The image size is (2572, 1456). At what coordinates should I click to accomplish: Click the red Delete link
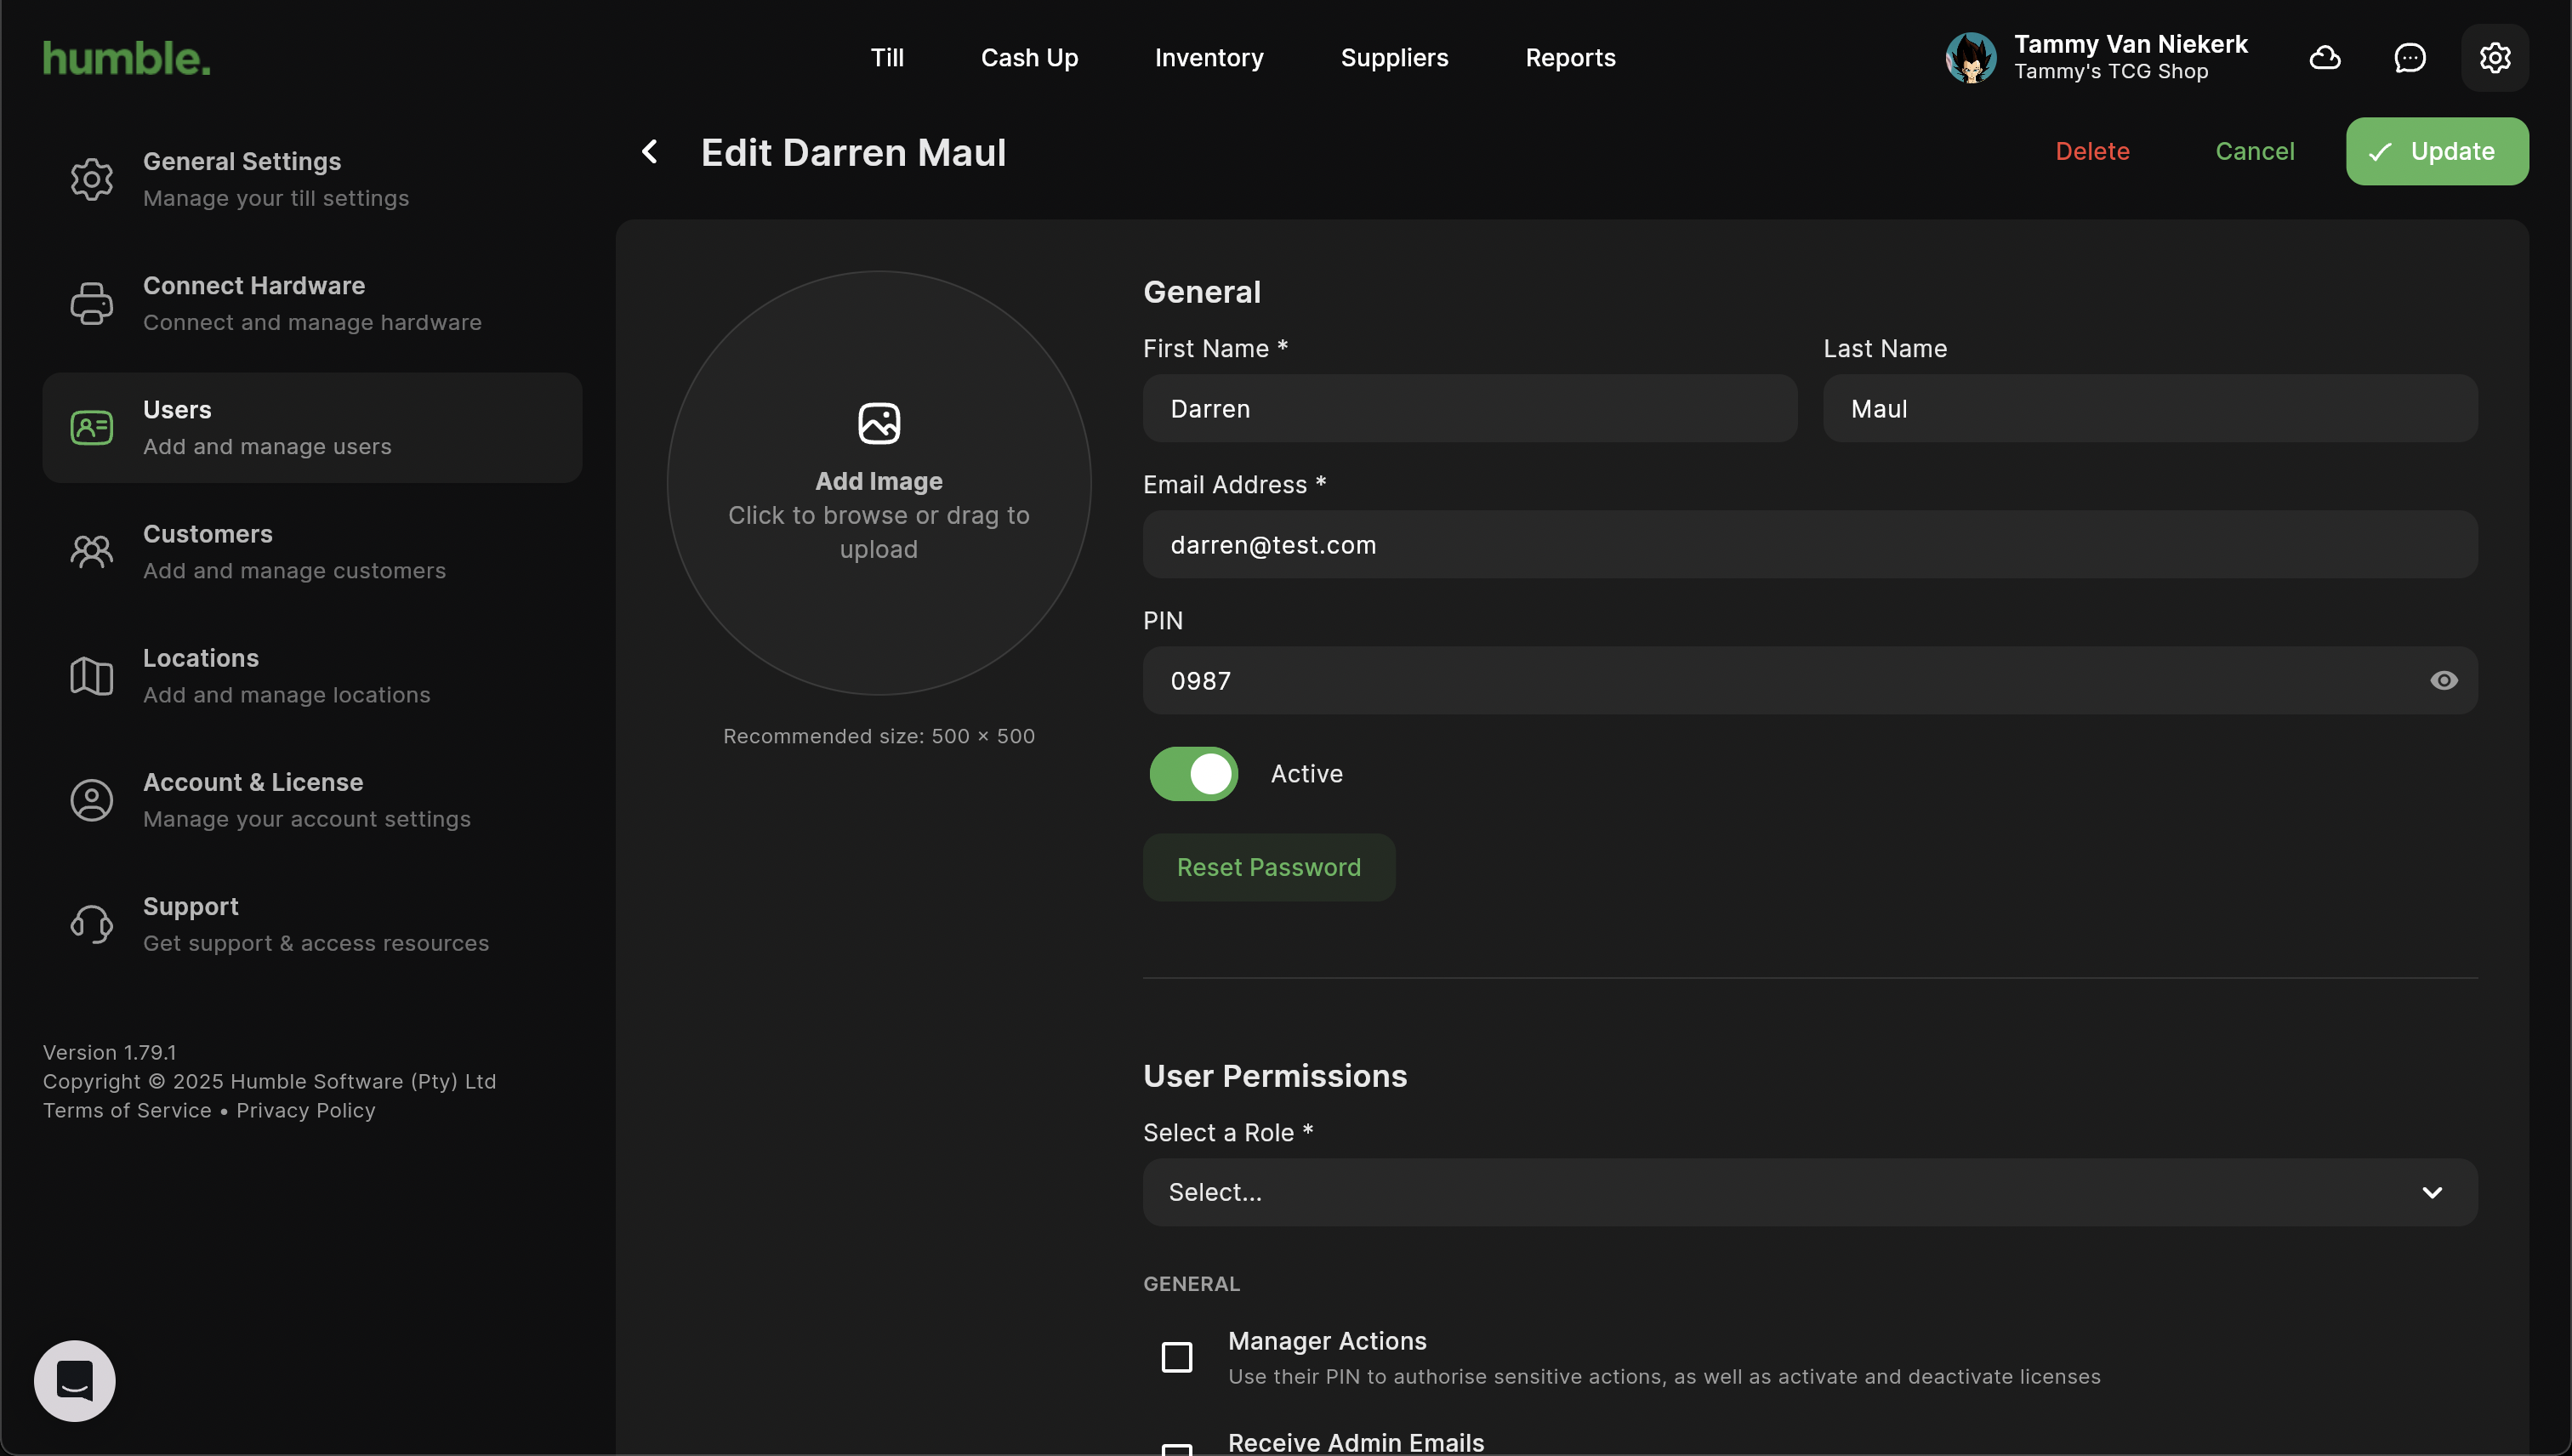click(x=2092, y=151)
